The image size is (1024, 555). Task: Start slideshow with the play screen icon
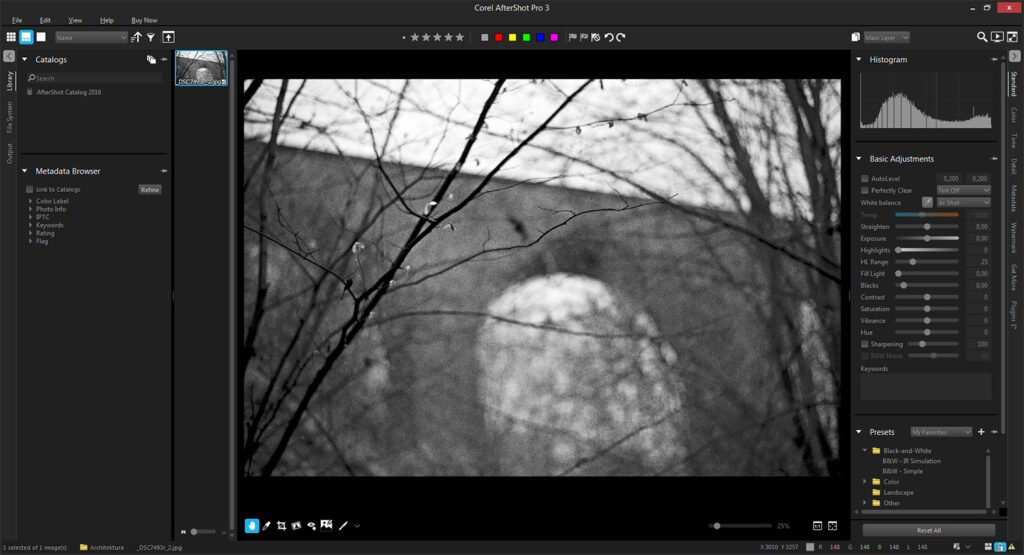(997, 37)
